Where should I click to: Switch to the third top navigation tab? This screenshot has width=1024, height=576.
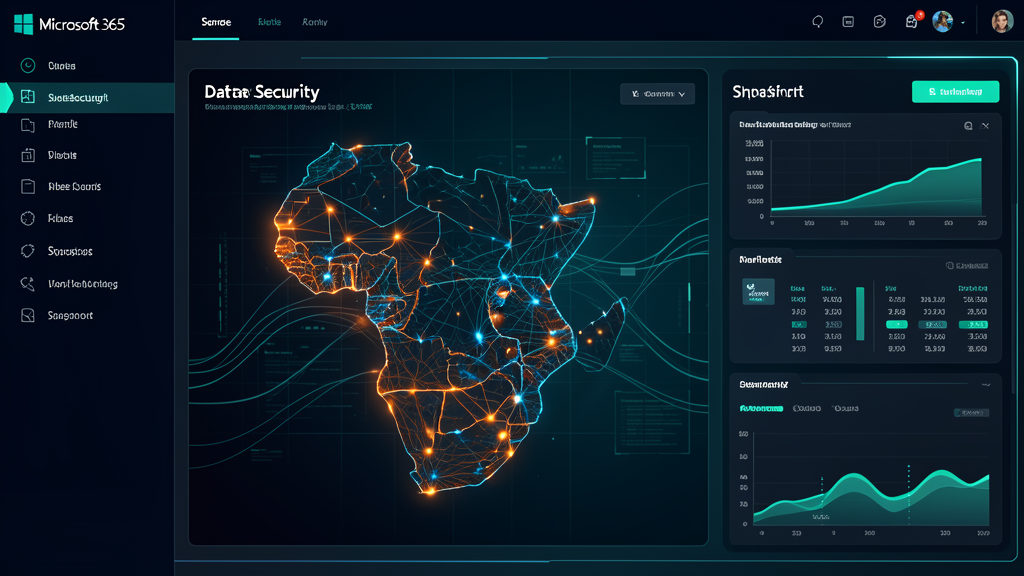coord(314,22)
